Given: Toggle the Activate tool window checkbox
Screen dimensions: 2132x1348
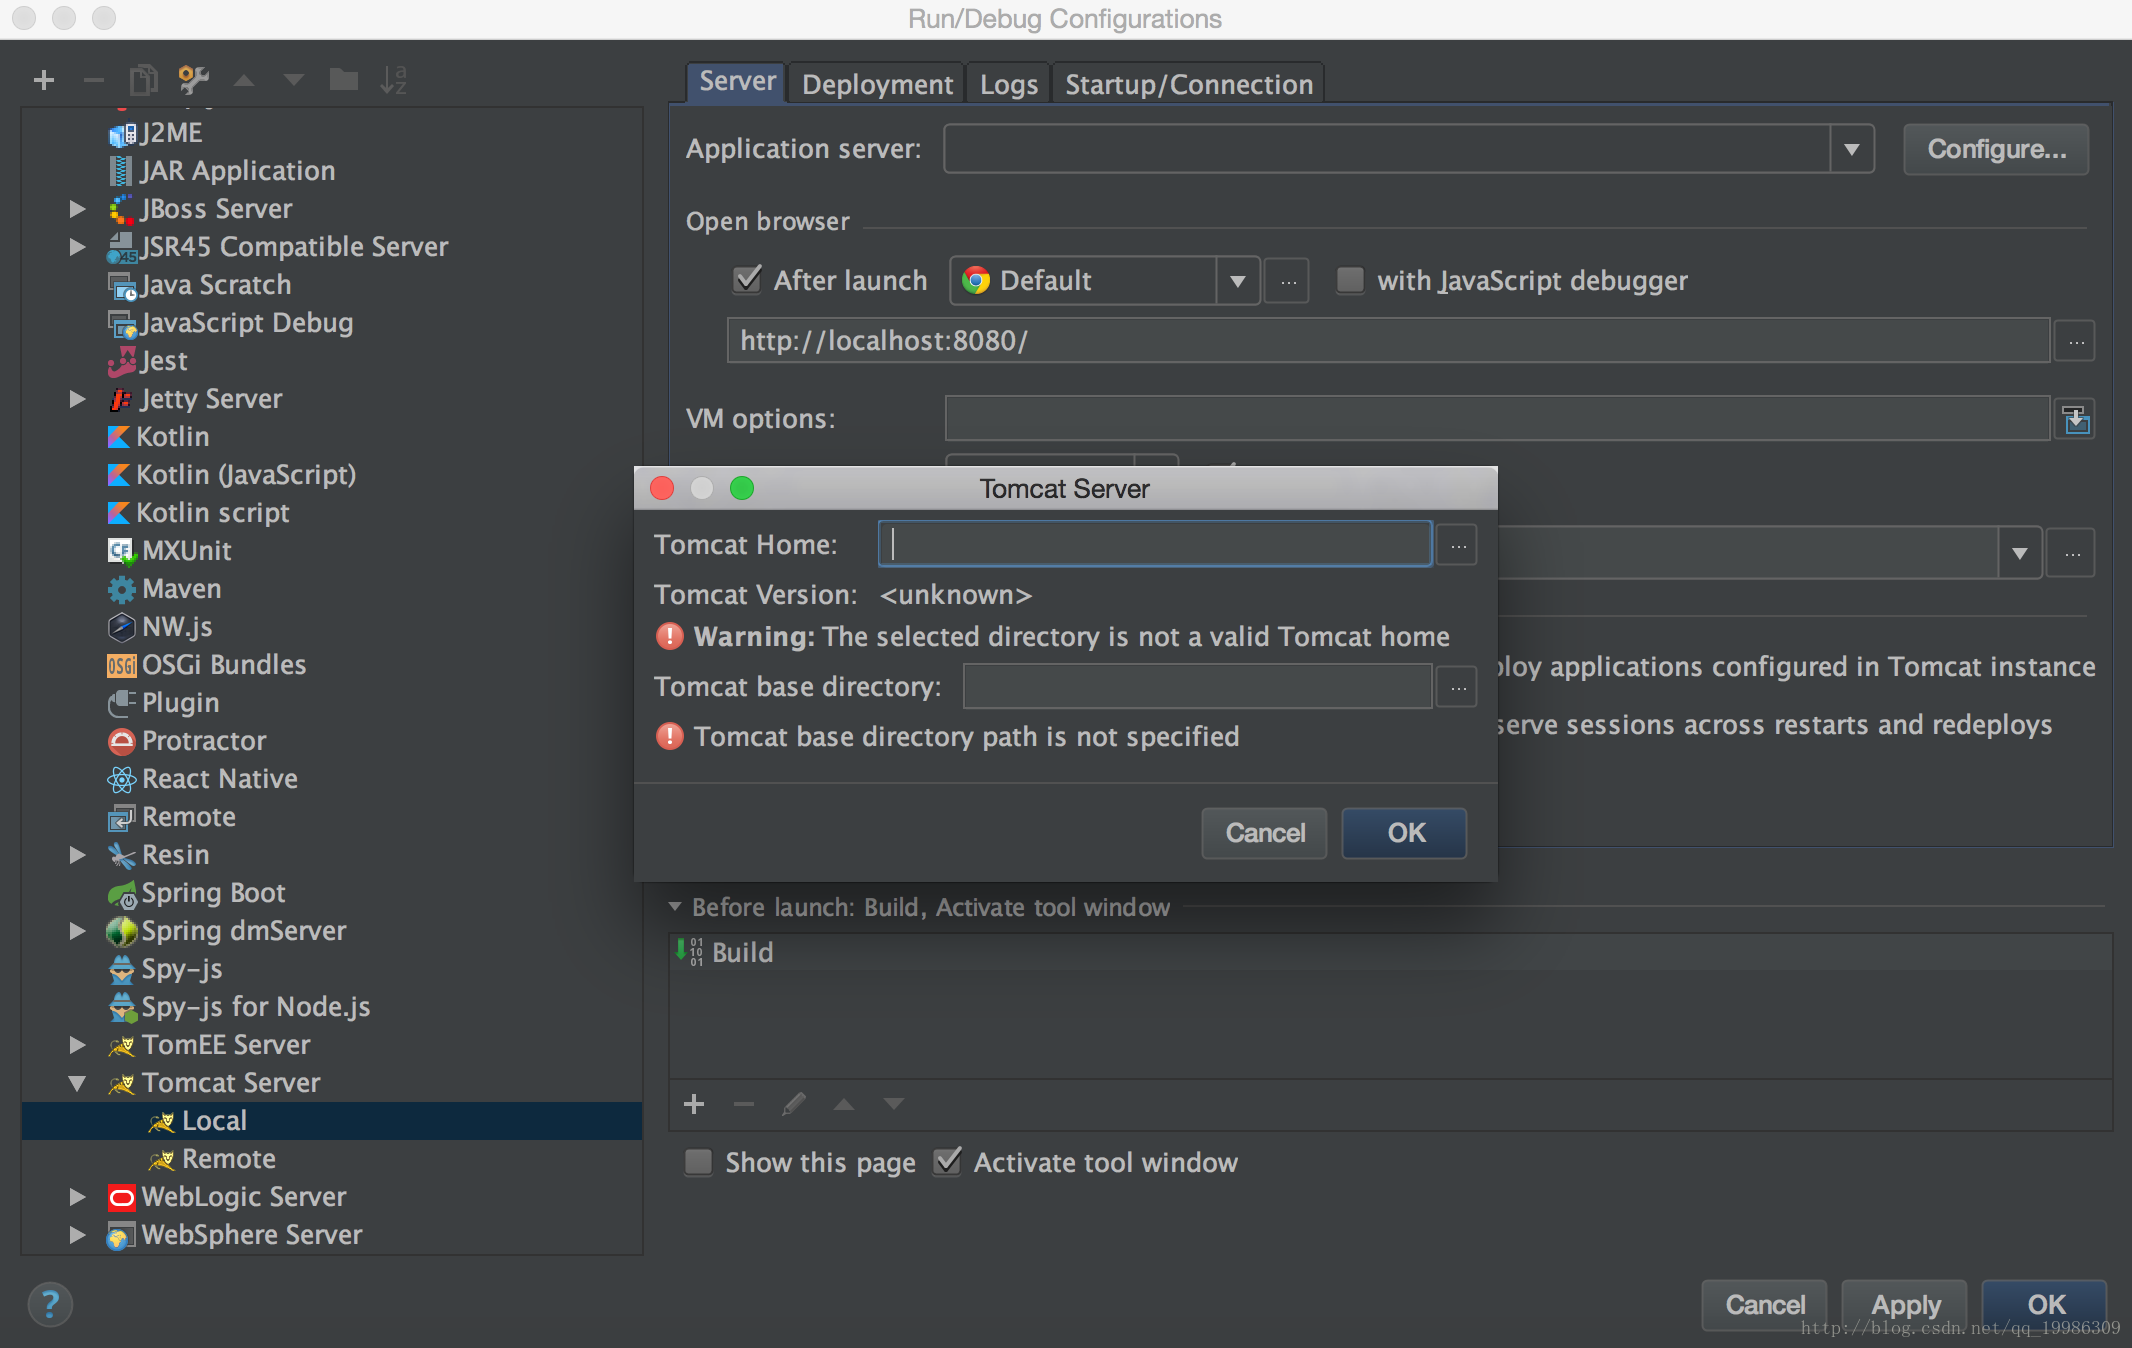Looking at the screenshot, I should [x=947, y=1162].
